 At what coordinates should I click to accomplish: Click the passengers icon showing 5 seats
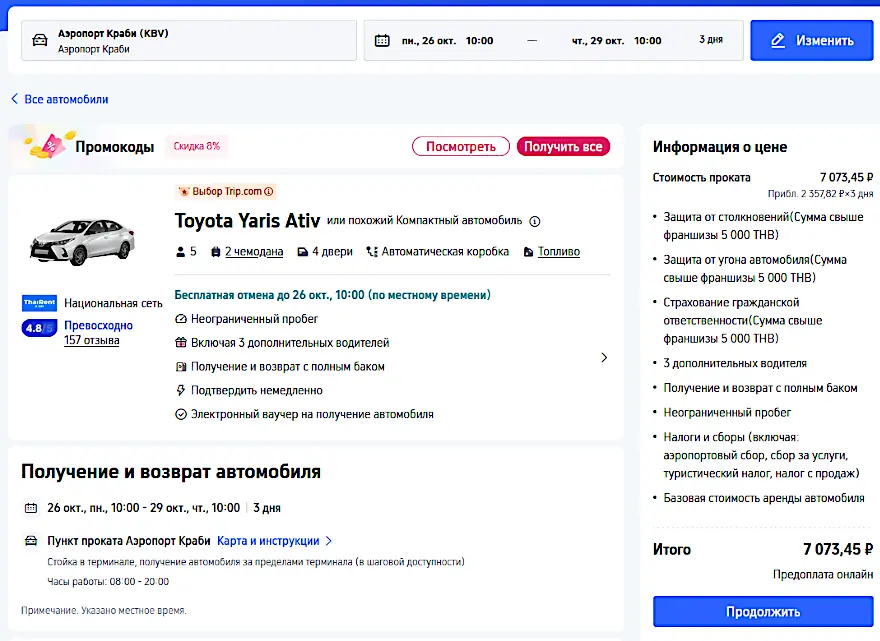(180, 252)
